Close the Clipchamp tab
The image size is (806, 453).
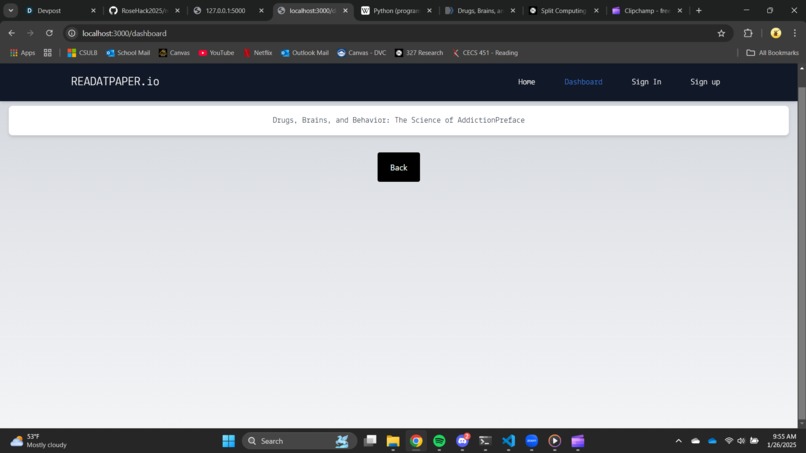pyautogui.click(x=680, y=10)
